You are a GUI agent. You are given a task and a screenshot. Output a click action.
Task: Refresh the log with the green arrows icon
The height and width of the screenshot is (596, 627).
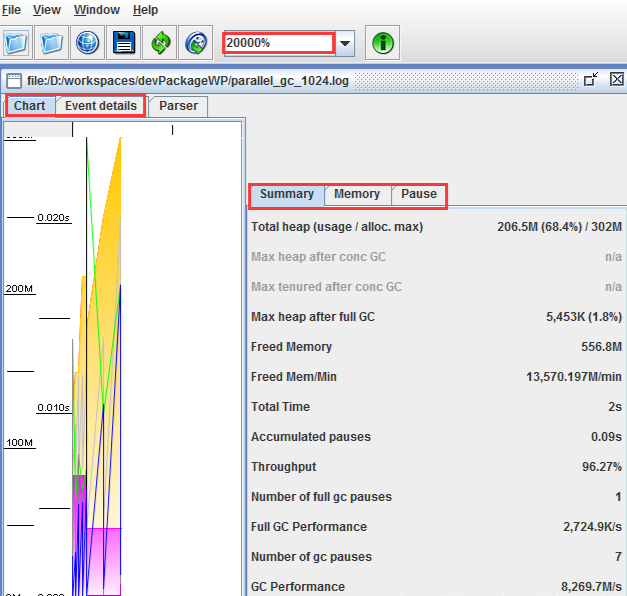click(160, 43)
